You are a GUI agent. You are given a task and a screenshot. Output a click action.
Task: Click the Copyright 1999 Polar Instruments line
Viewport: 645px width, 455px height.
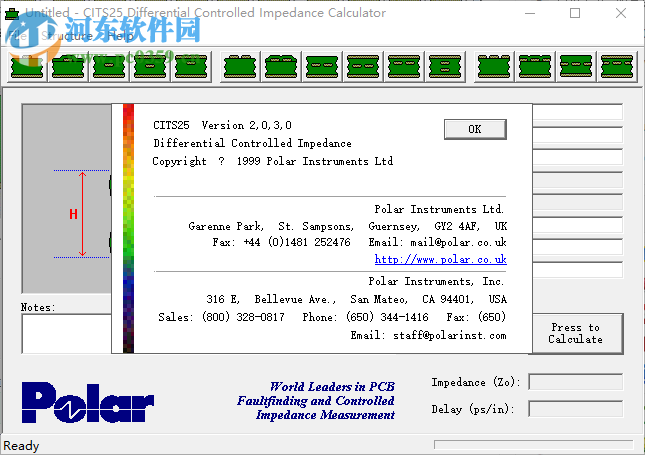(x=273, y=161)
